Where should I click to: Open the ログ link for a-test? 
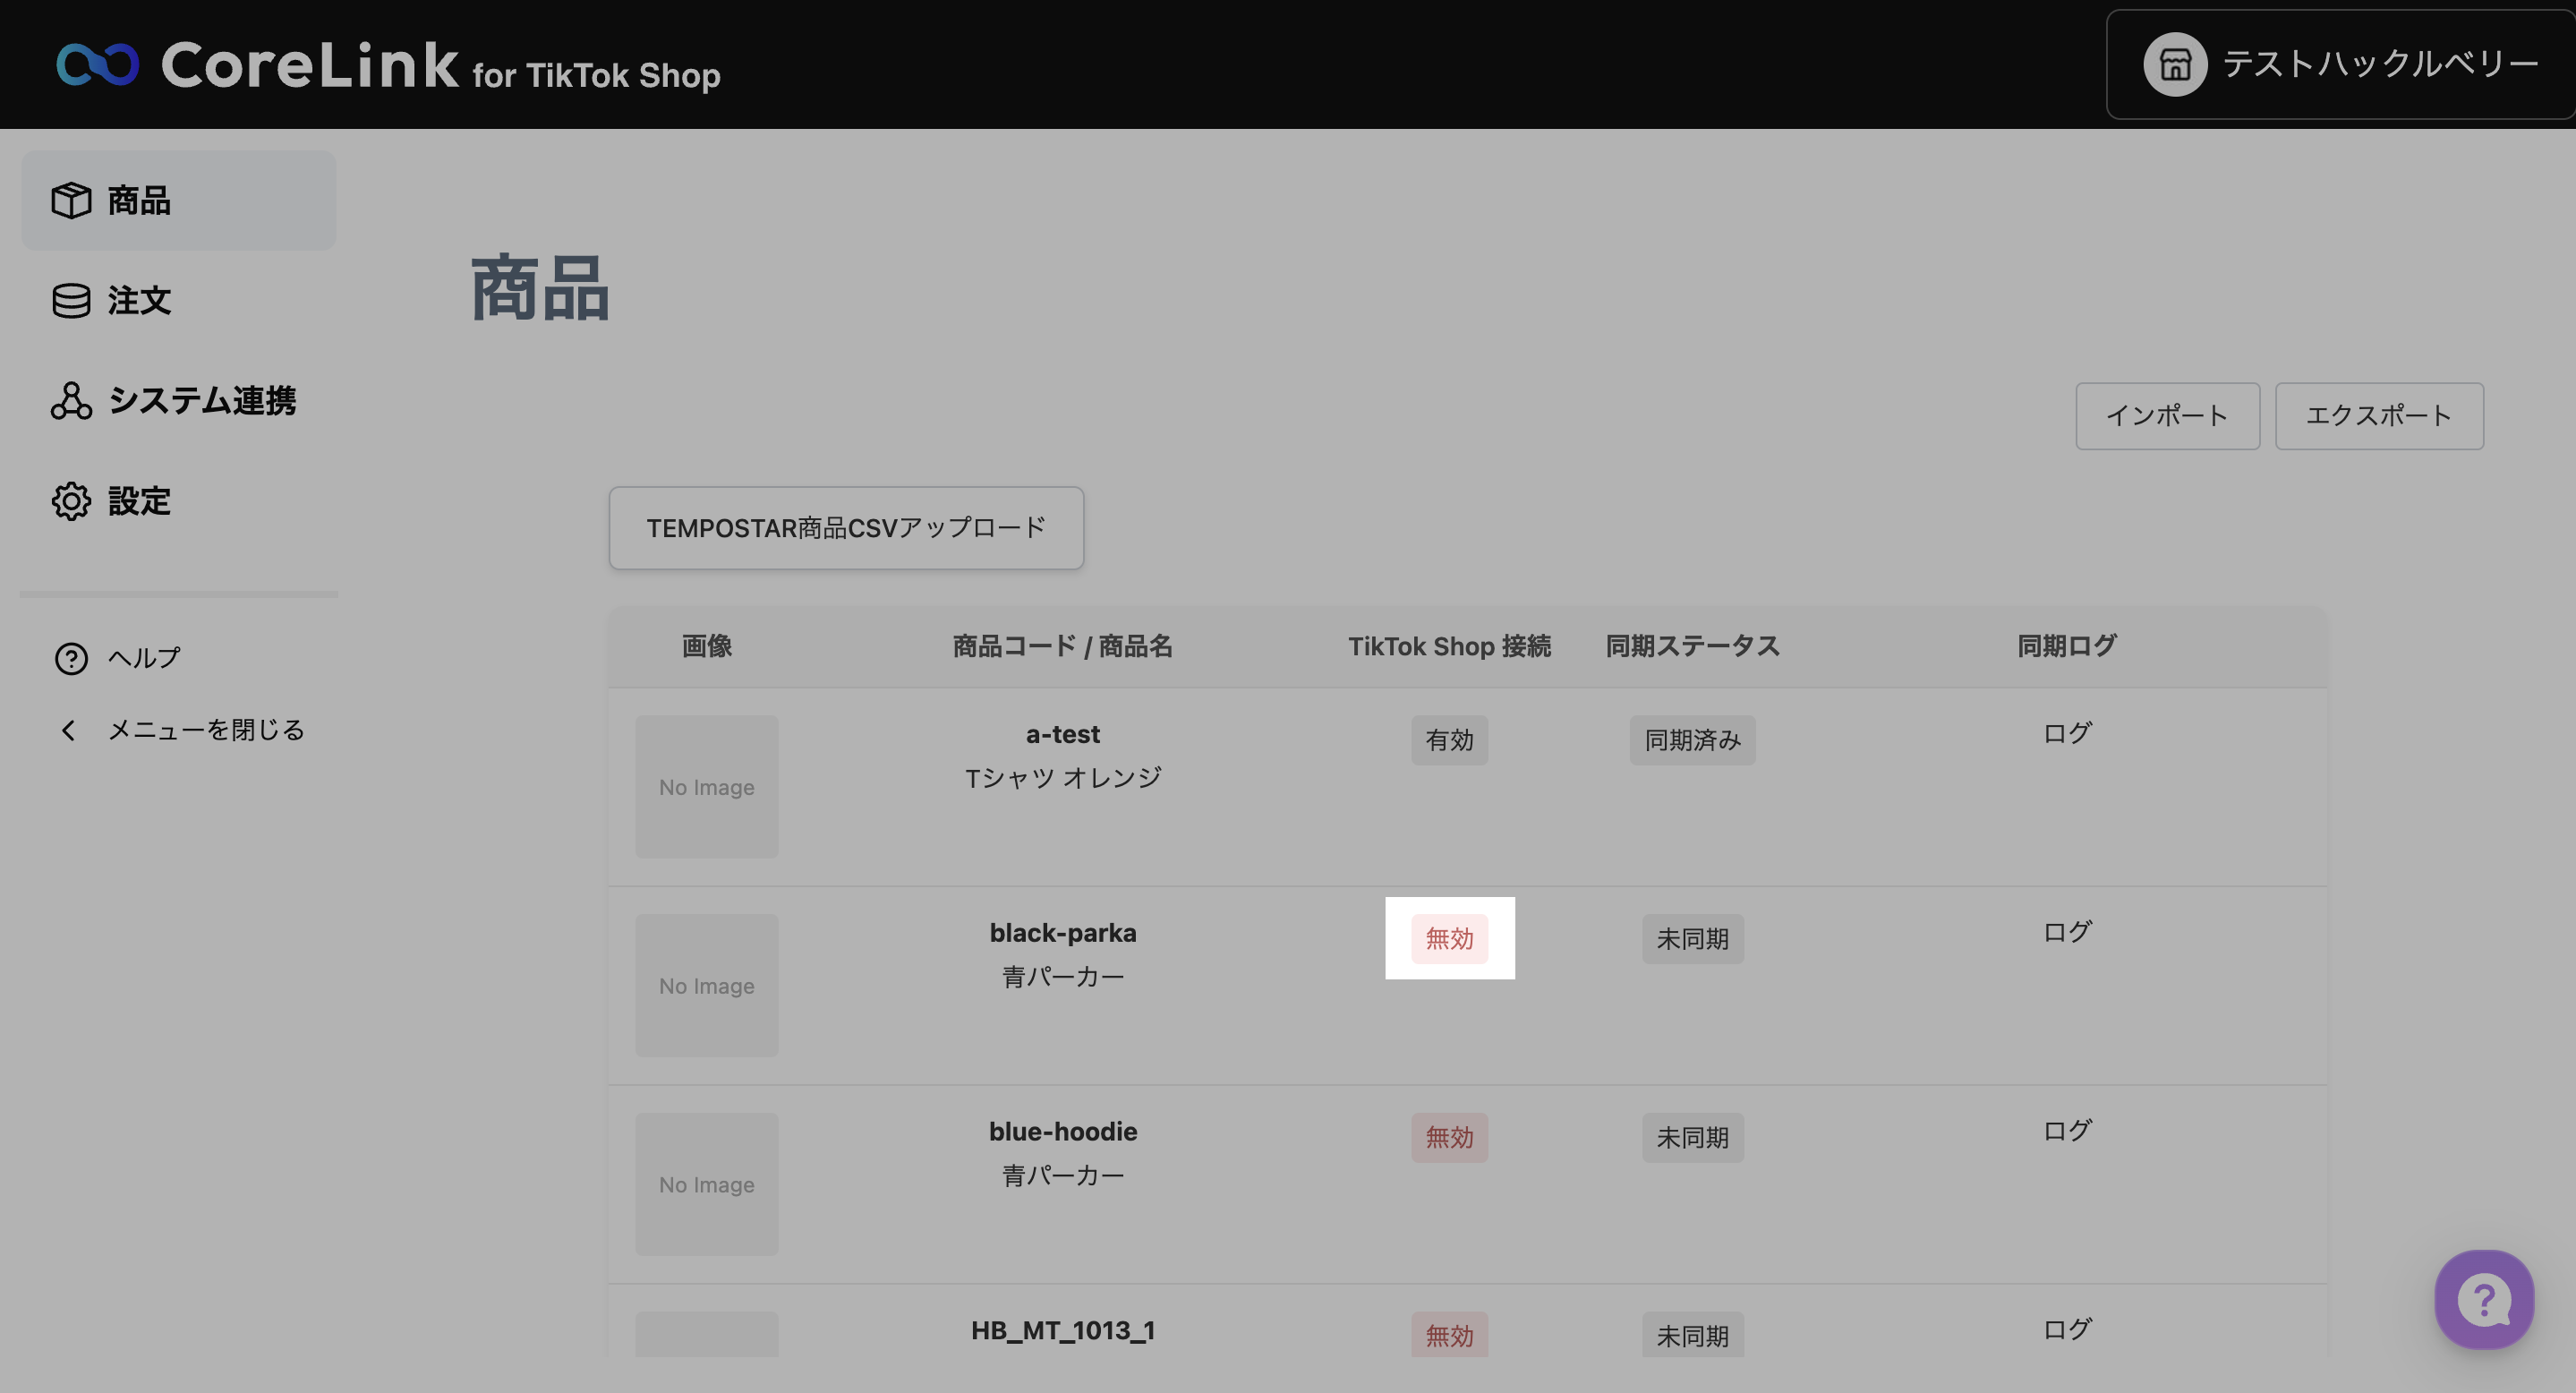coord(2067,733)
